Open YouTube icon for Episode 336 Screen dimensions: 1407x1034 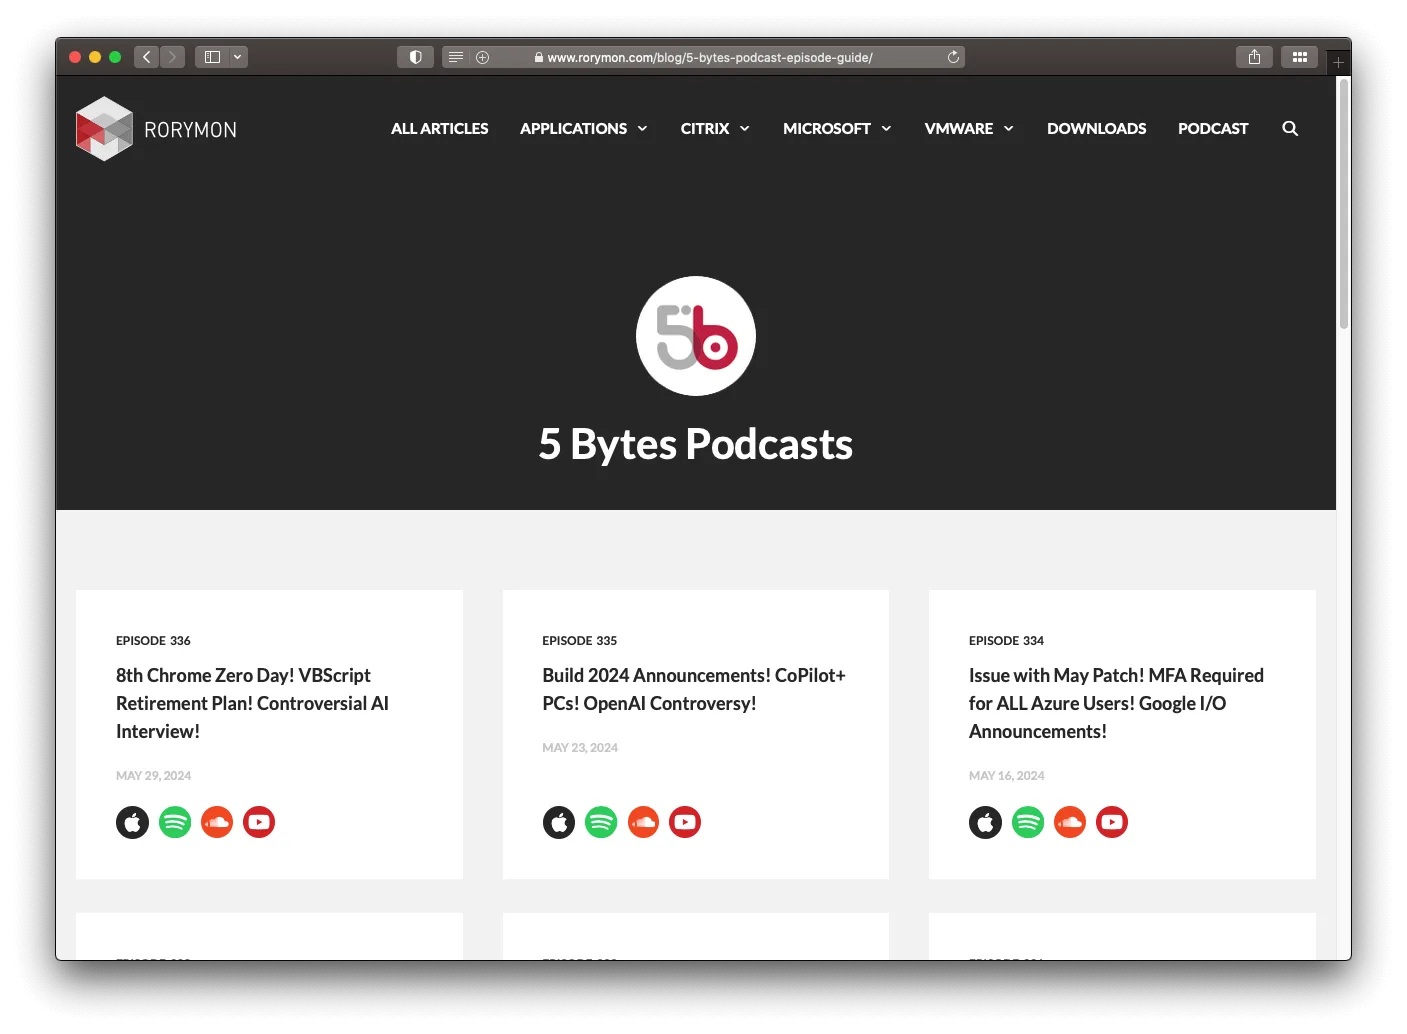coord(259,822)
